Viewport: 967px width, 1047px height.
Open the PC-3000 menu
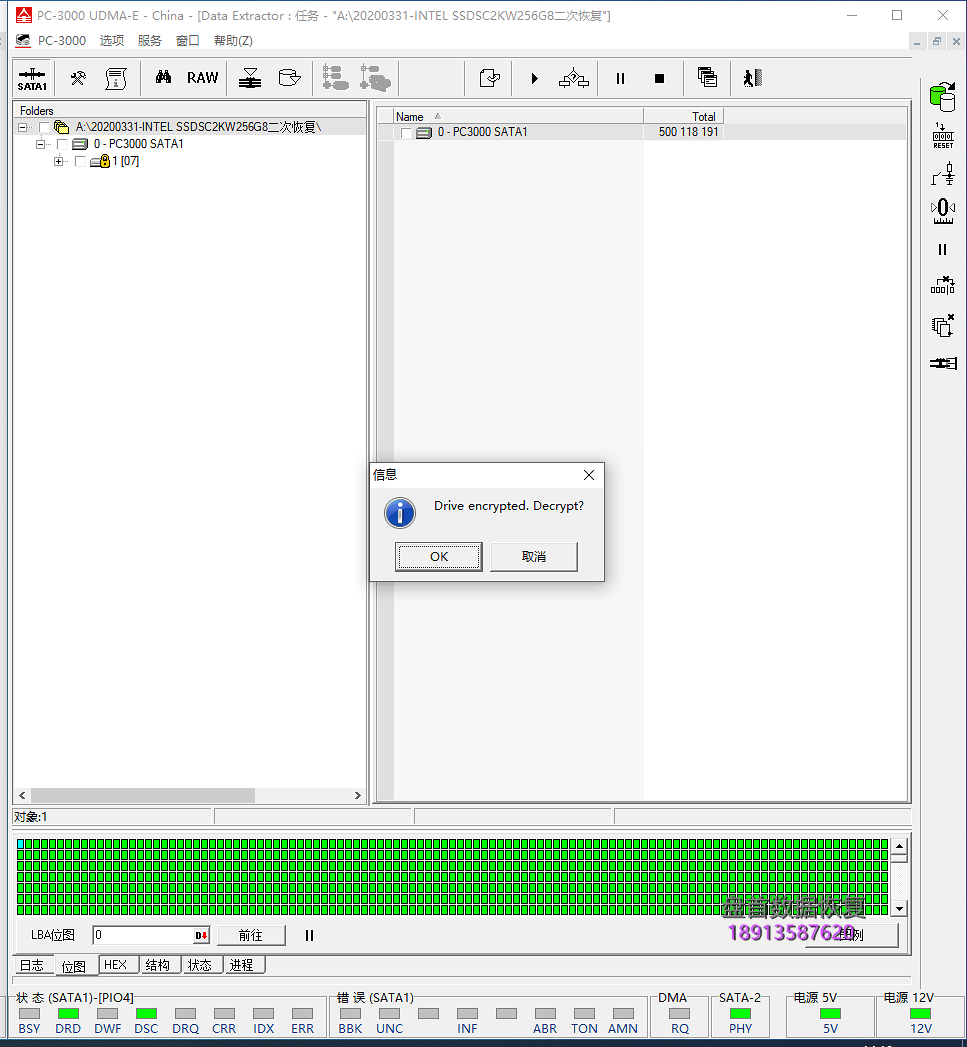(61, 41)
